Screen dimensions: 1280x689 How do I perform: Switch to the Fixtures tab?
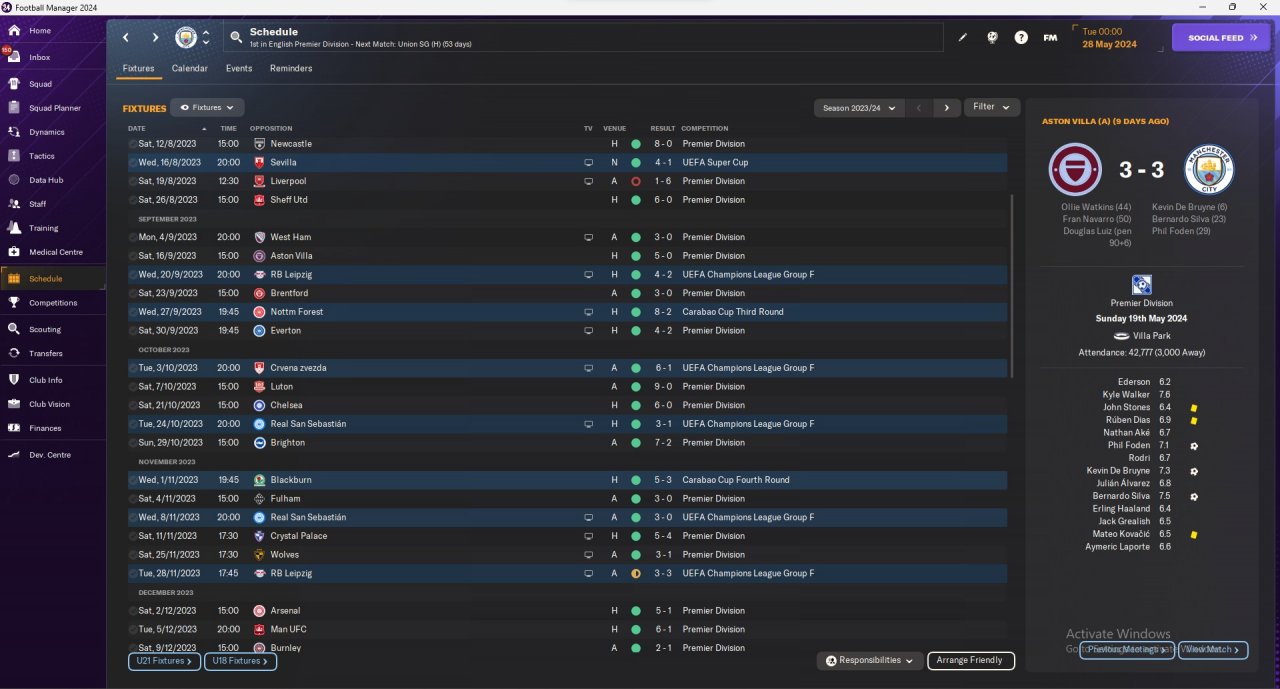point(138,69)
